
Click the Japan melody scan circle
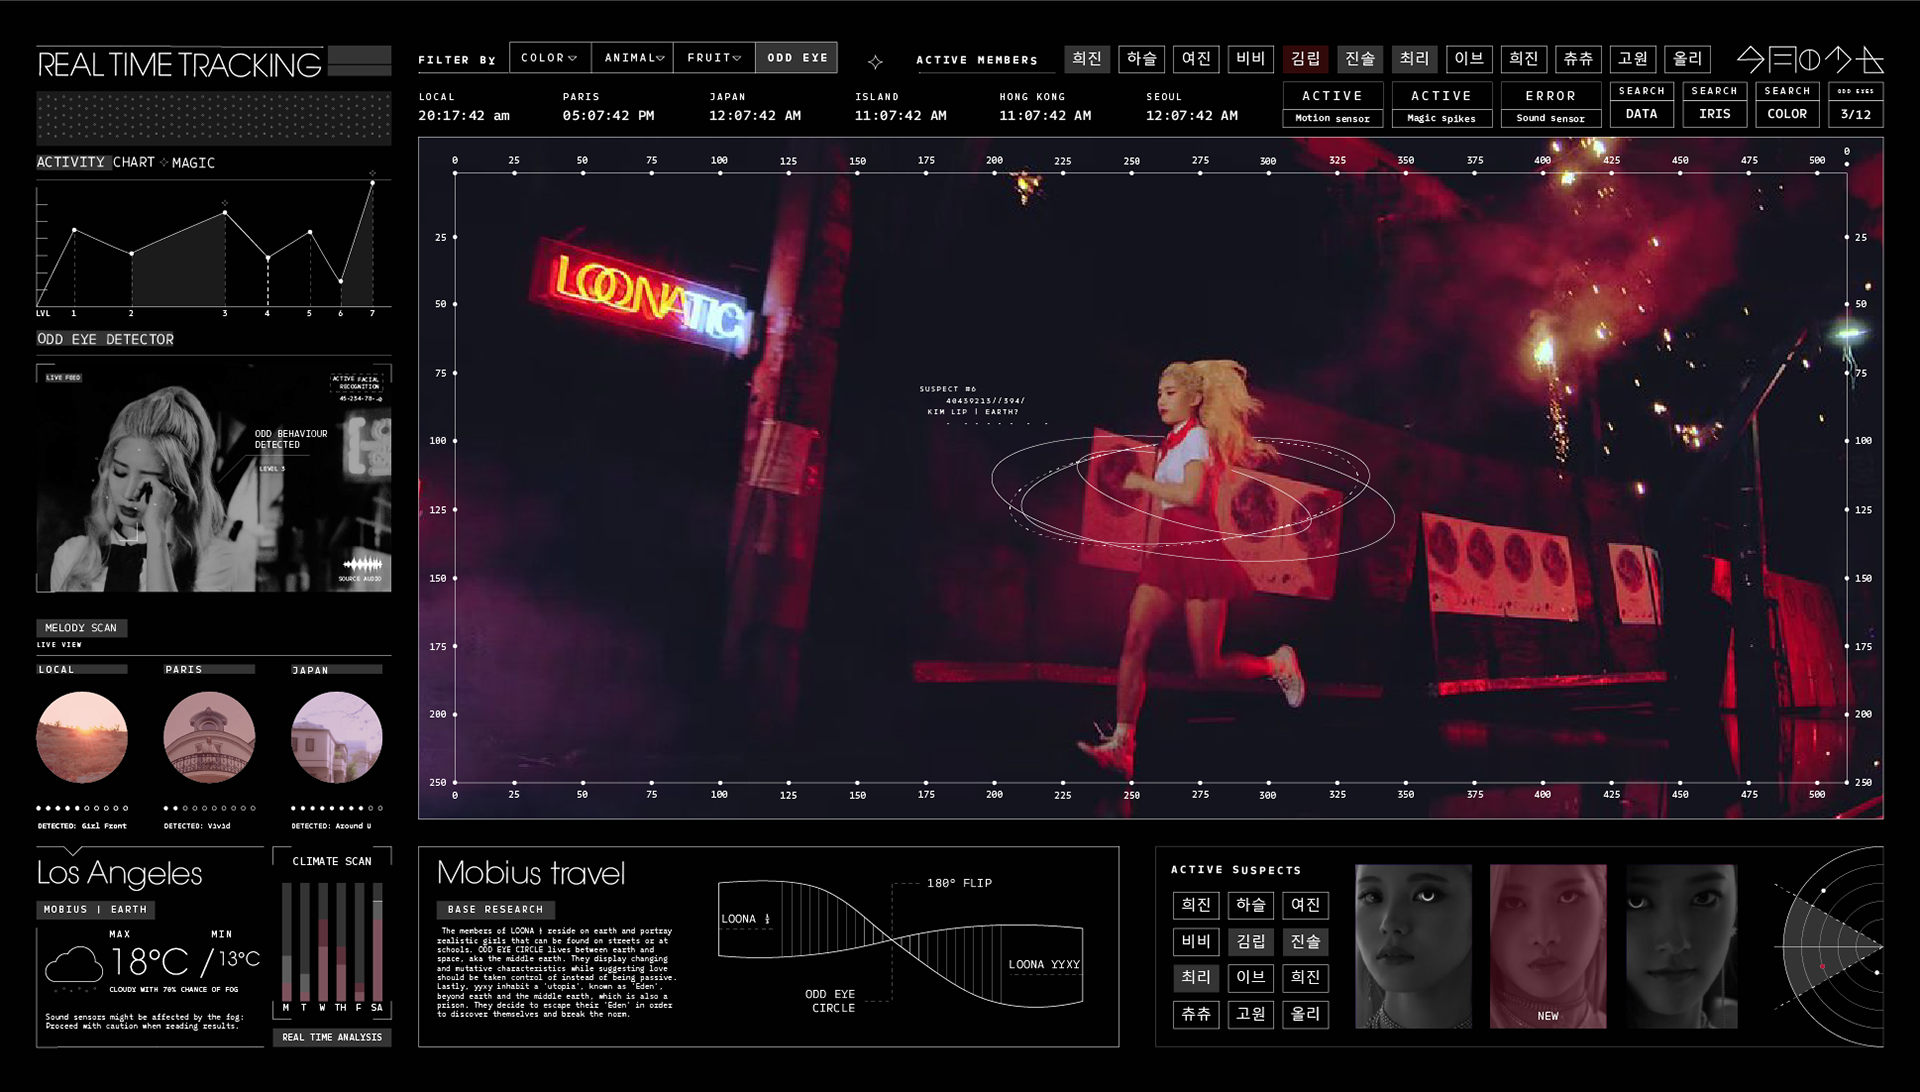tap(336, 738)
